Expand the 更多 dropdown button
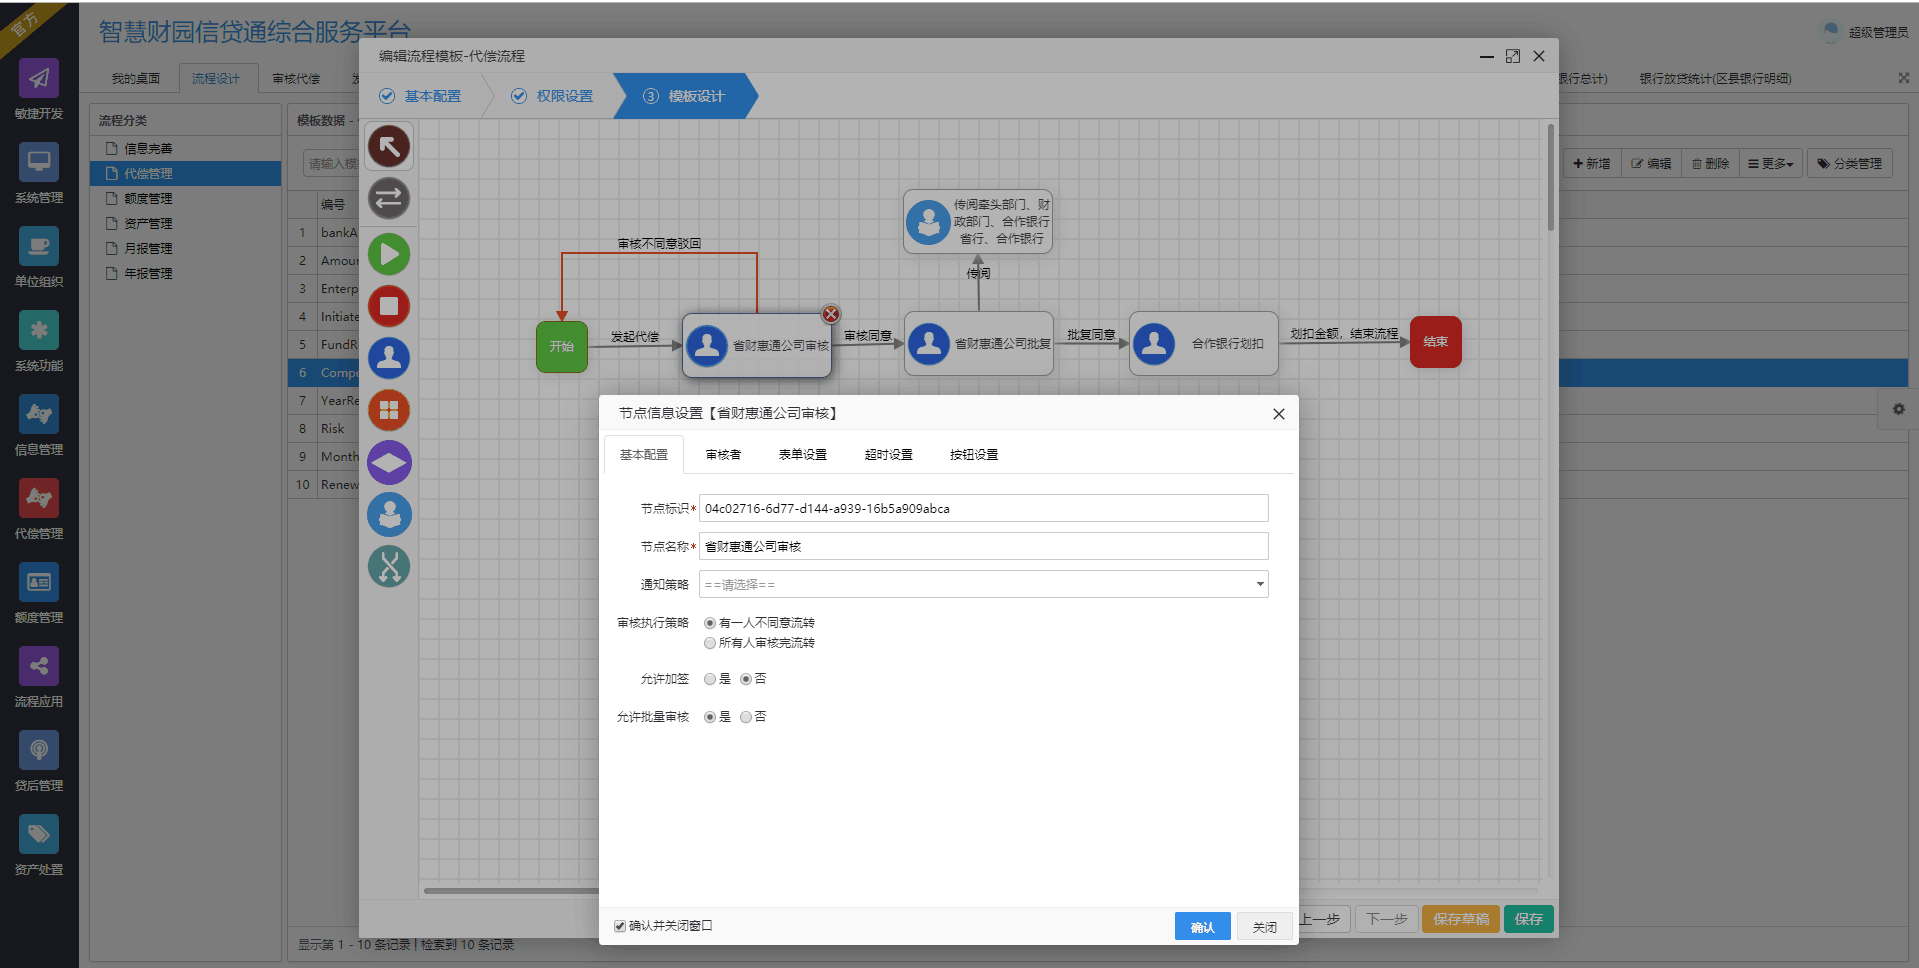 pyautogui.click(x=1771, y=164)
